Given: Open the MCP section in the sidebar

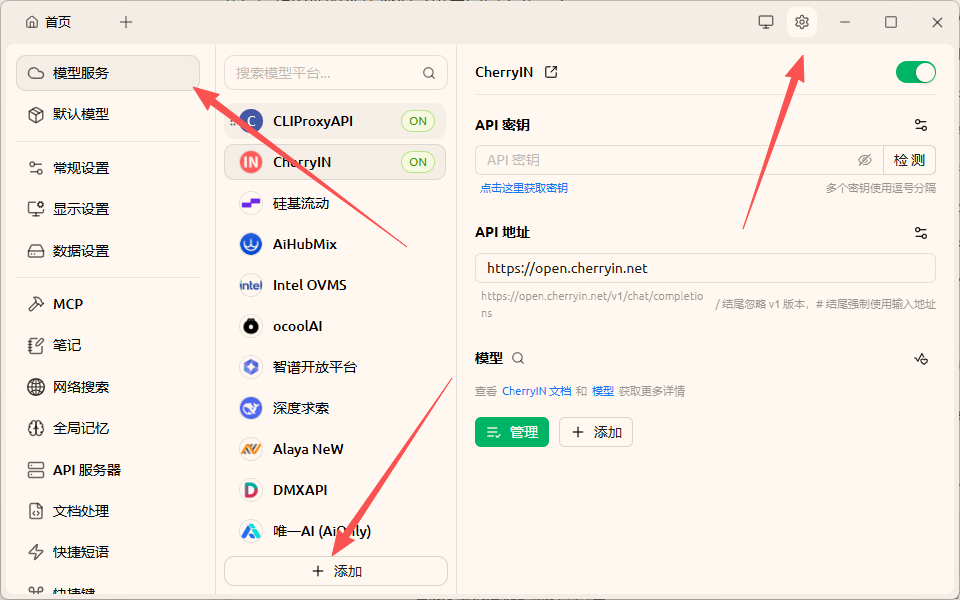Looking at the screenshot, I should point(60,303).
